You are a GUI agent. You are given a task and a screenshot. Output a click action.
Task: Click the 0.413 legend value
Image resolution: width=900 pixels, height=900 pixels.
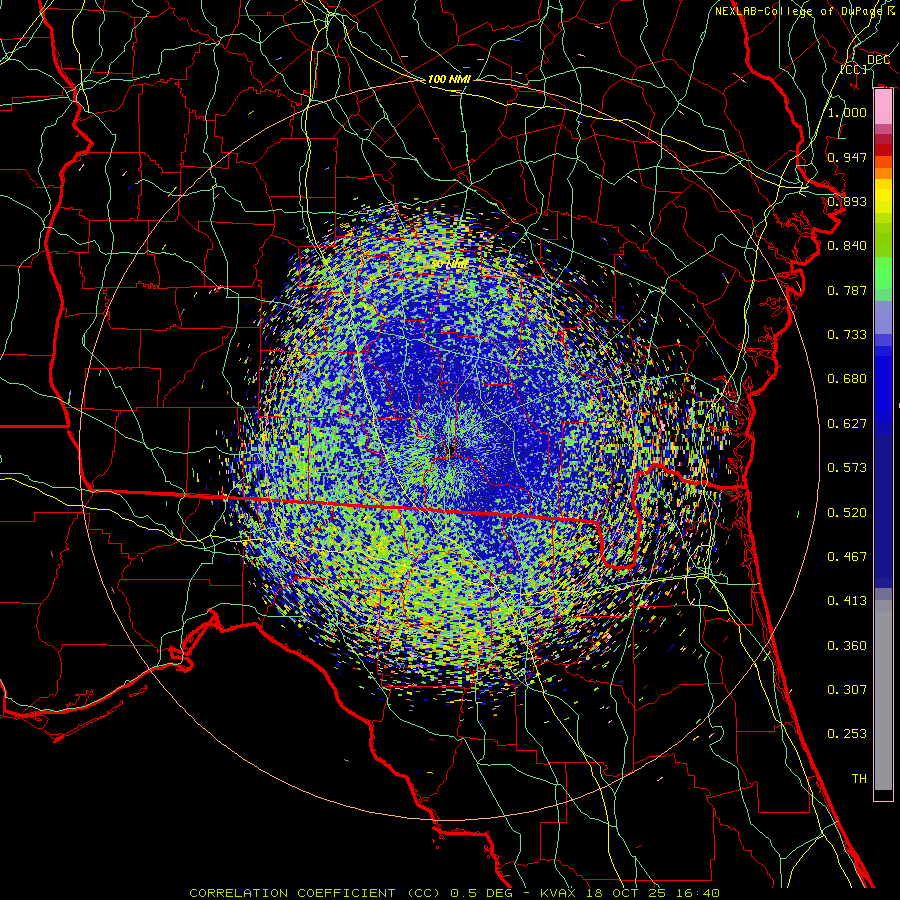[847, 601]
